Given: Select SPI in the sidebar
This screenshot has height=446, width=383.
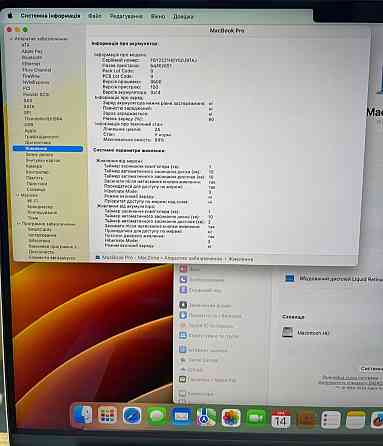Looking at the screenshot, I should click(27, 112).
